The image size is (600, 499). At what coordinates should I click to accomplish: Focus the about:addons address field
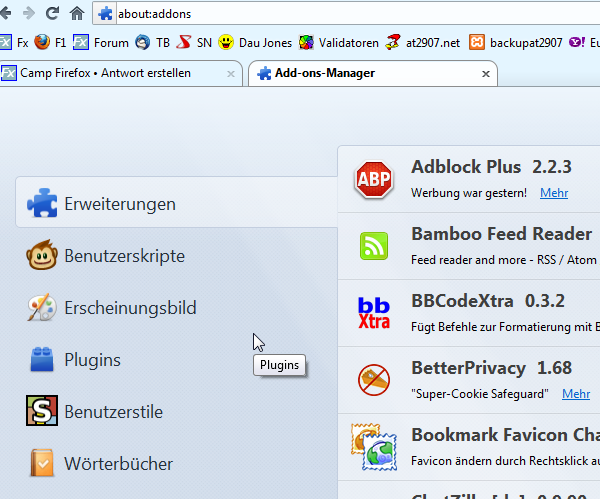click(356, 14)
